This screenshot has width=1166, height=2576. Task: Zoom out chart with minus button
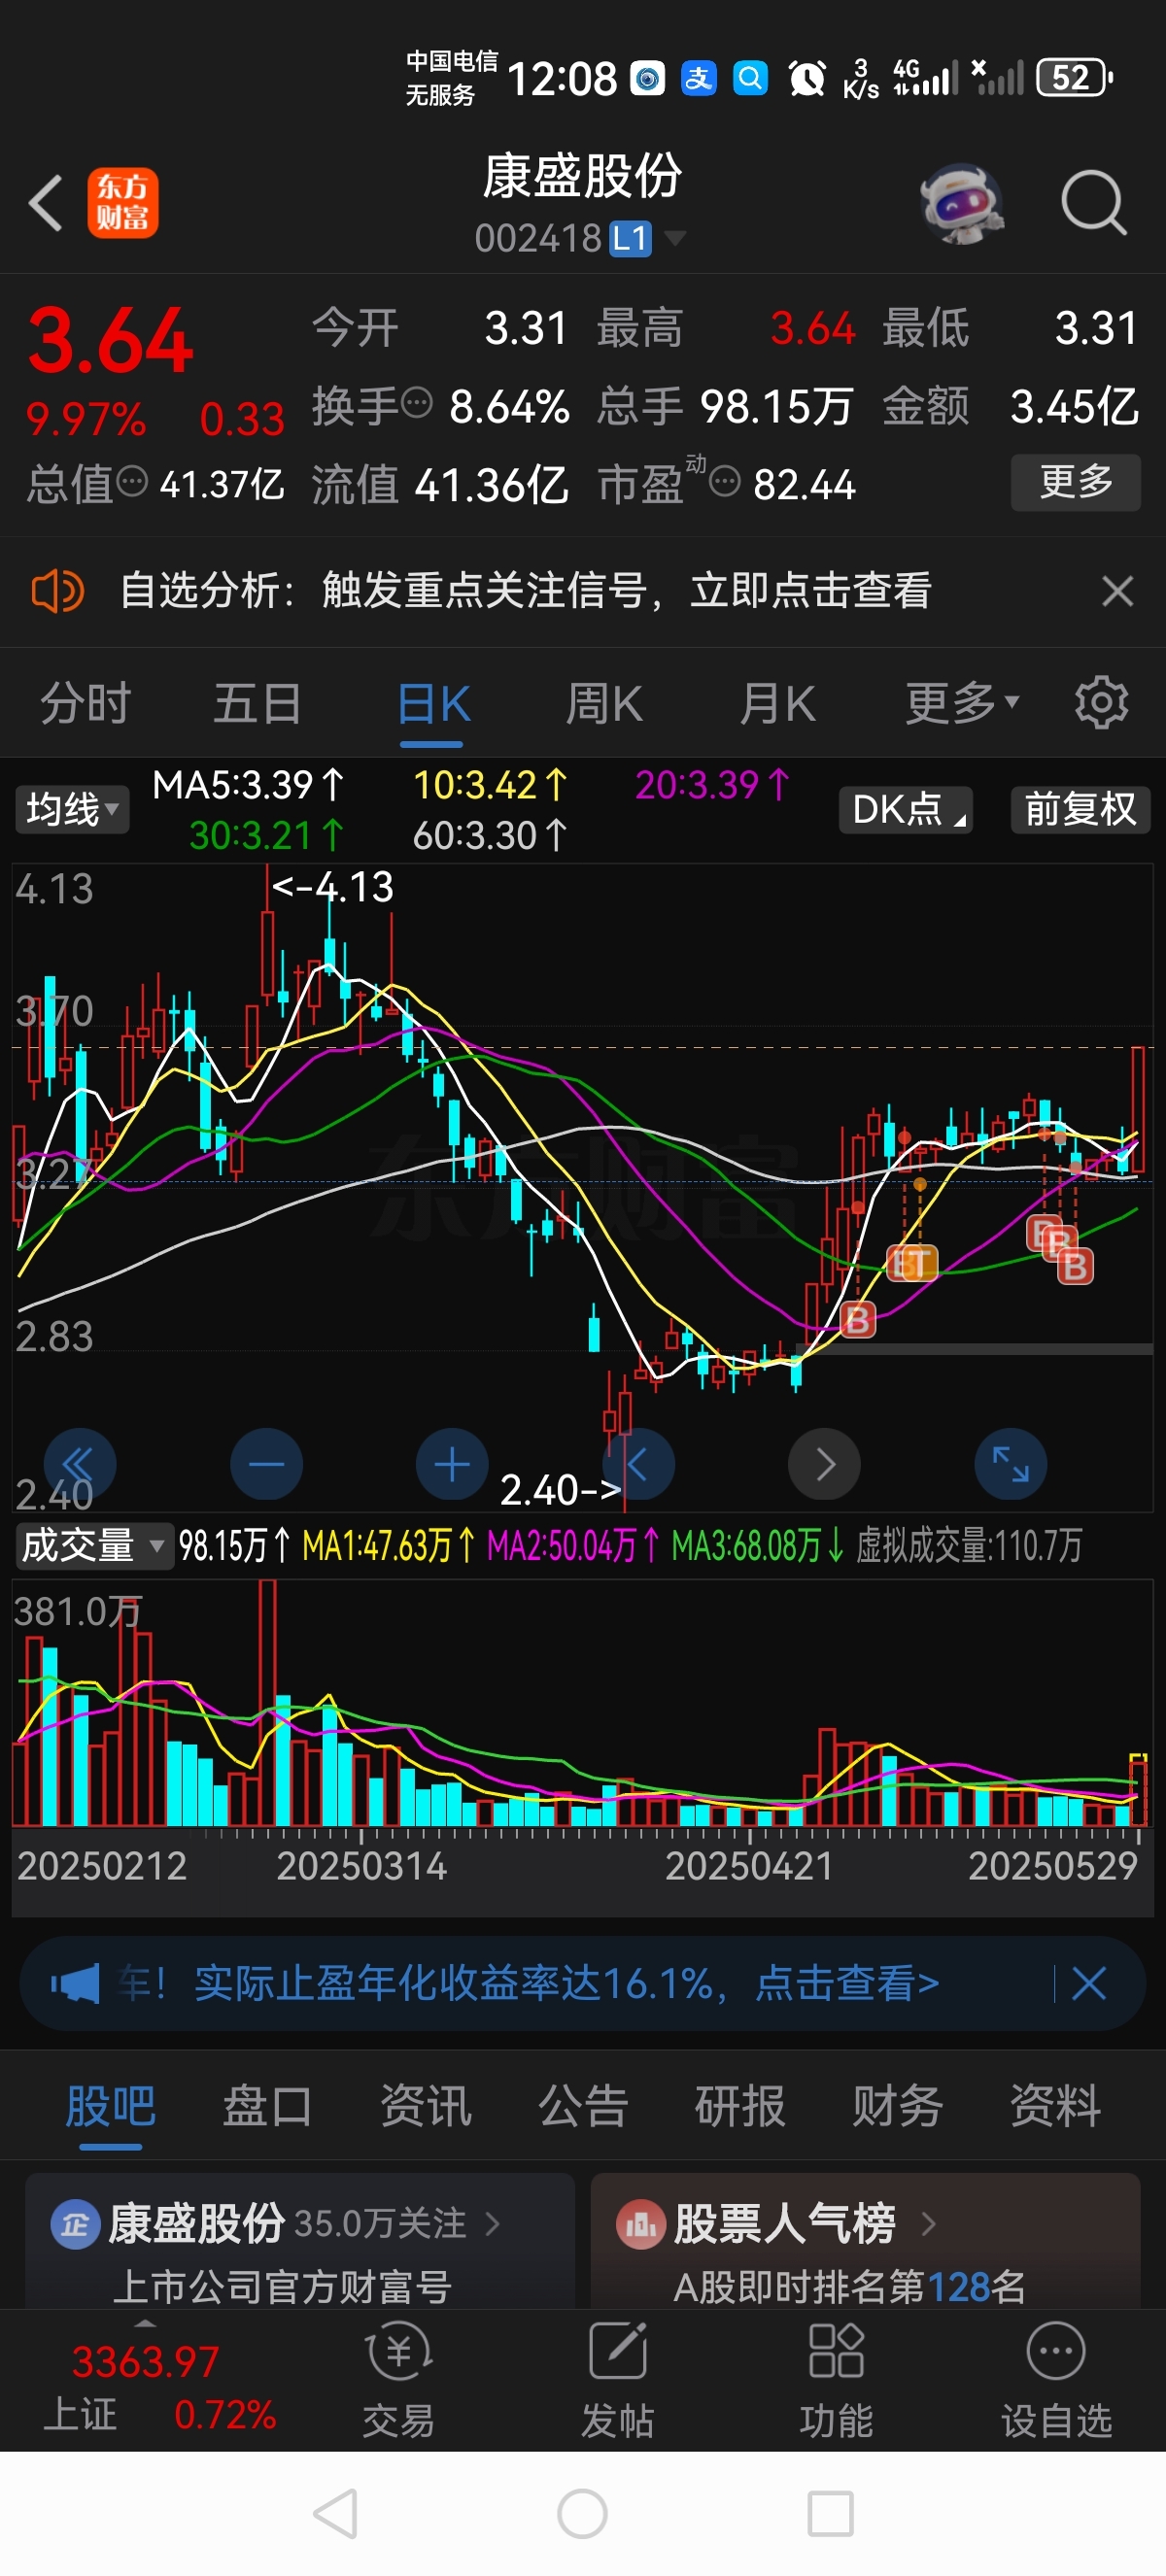click(266, 1465)
